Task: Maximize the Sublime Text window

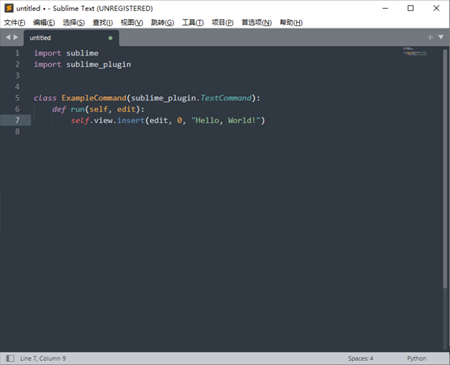Action: click(411, 8)
